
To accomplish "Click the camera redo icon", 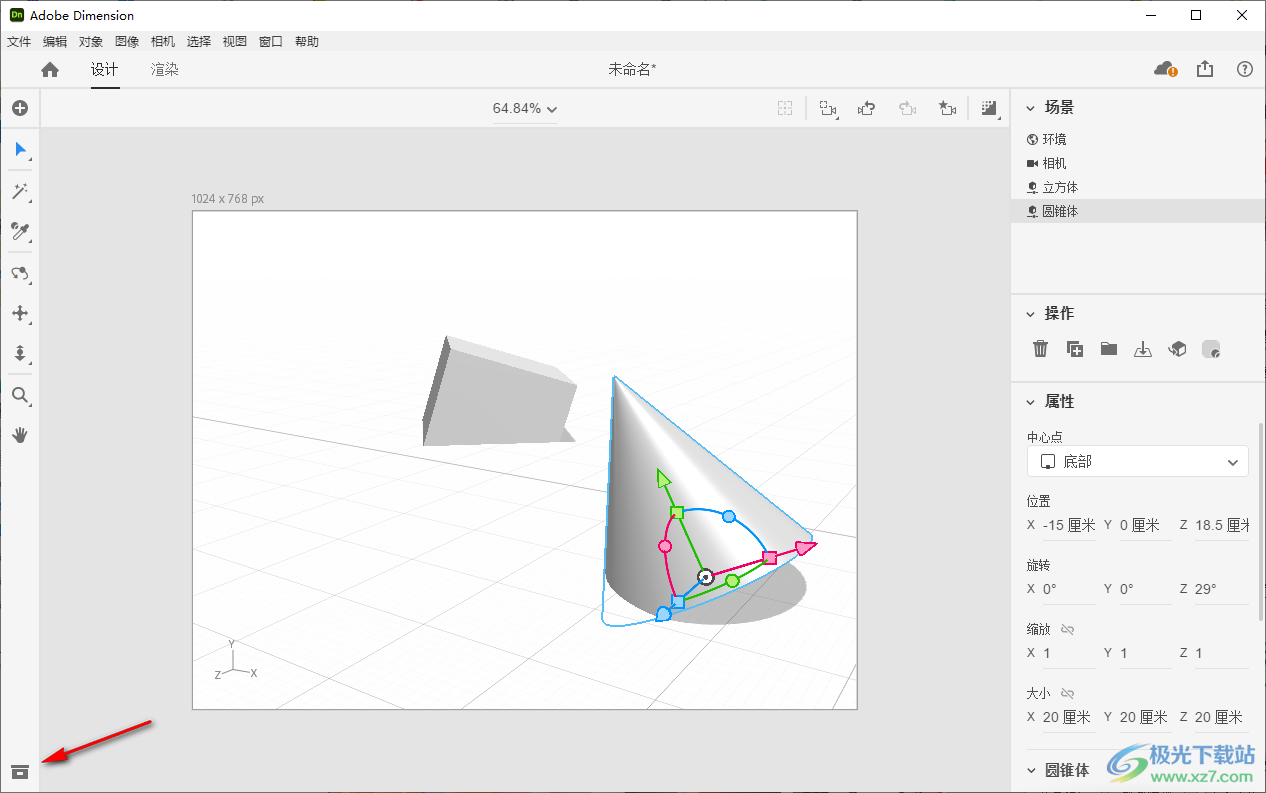I will (x=908, y=108).
